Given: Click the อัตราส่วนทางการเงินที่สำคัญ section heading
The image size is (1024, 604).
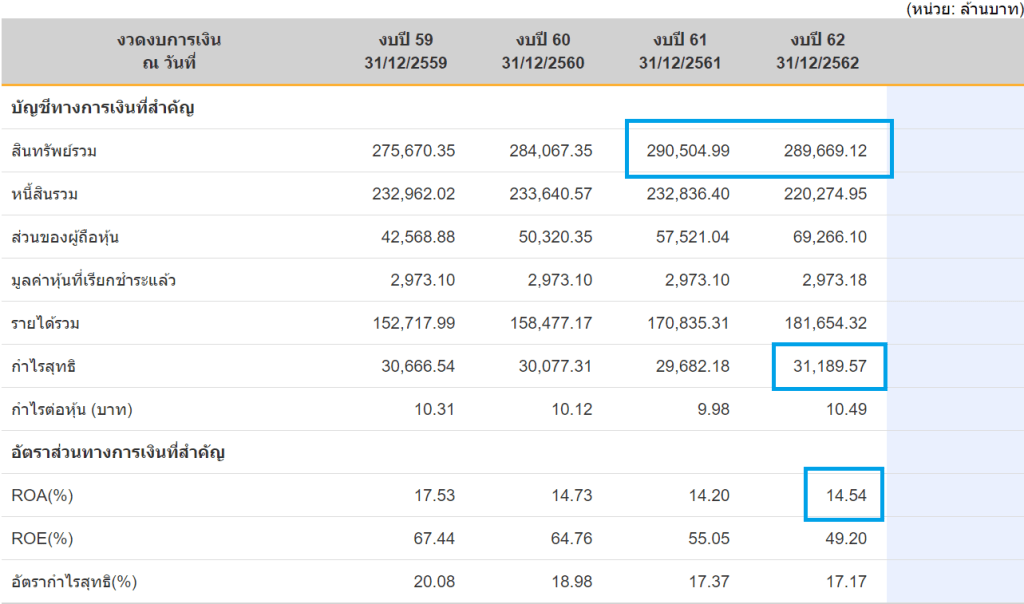Looking at the screenshot, I should point(117,452).
